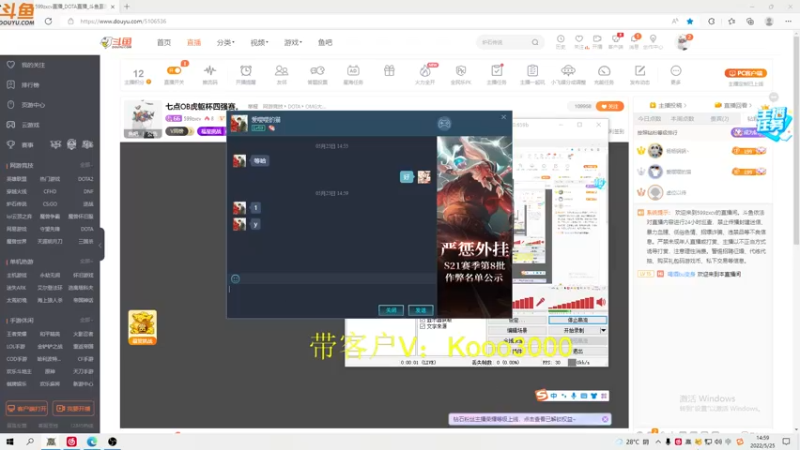Click the chat message input area
800x450 pixels.
tap(332, 295)
